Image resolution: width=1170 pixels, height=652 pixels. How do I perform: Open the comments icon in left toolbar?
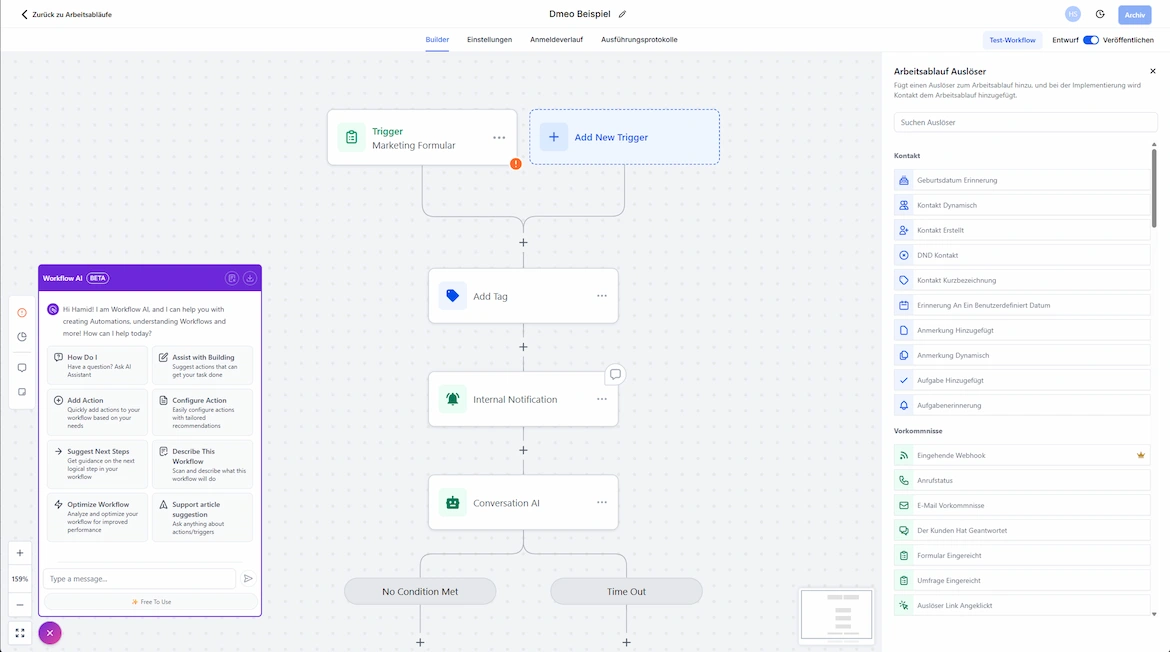pyautogui.click(x=22, y=368)
